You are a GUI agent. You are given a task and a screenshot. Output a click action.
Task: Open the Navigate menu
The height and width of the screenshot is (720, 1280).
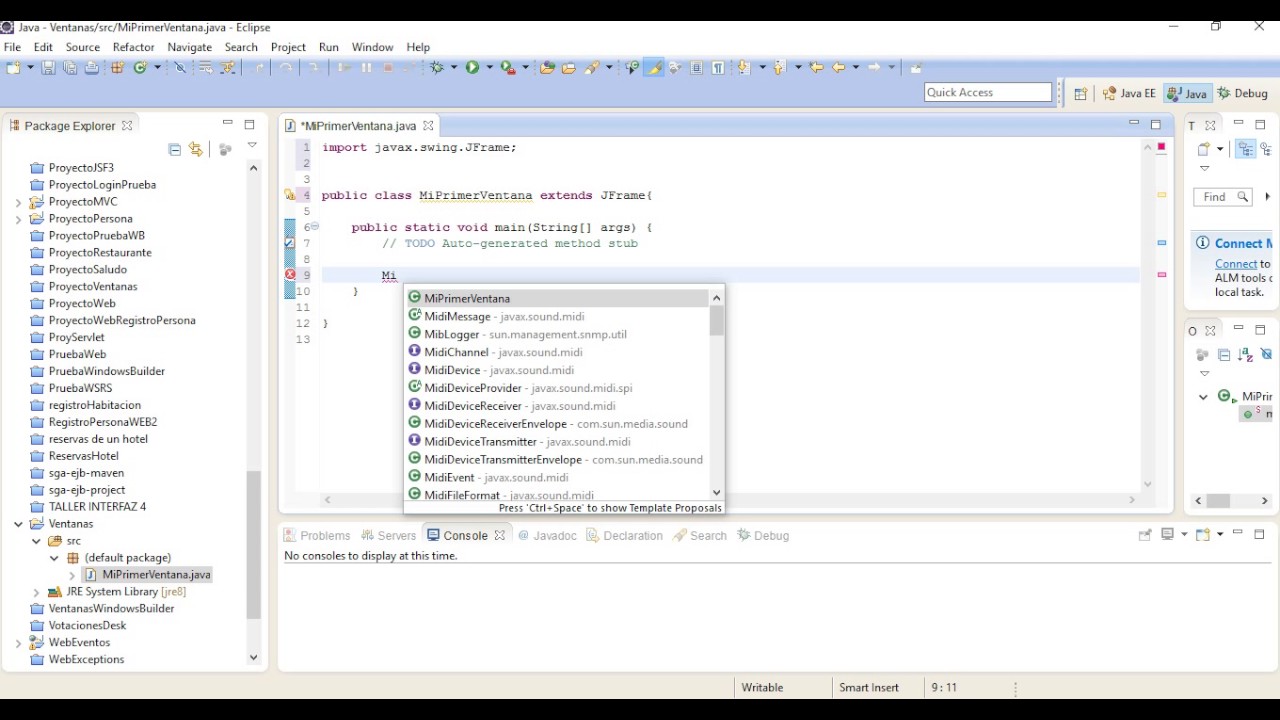(x=190, y=47)
